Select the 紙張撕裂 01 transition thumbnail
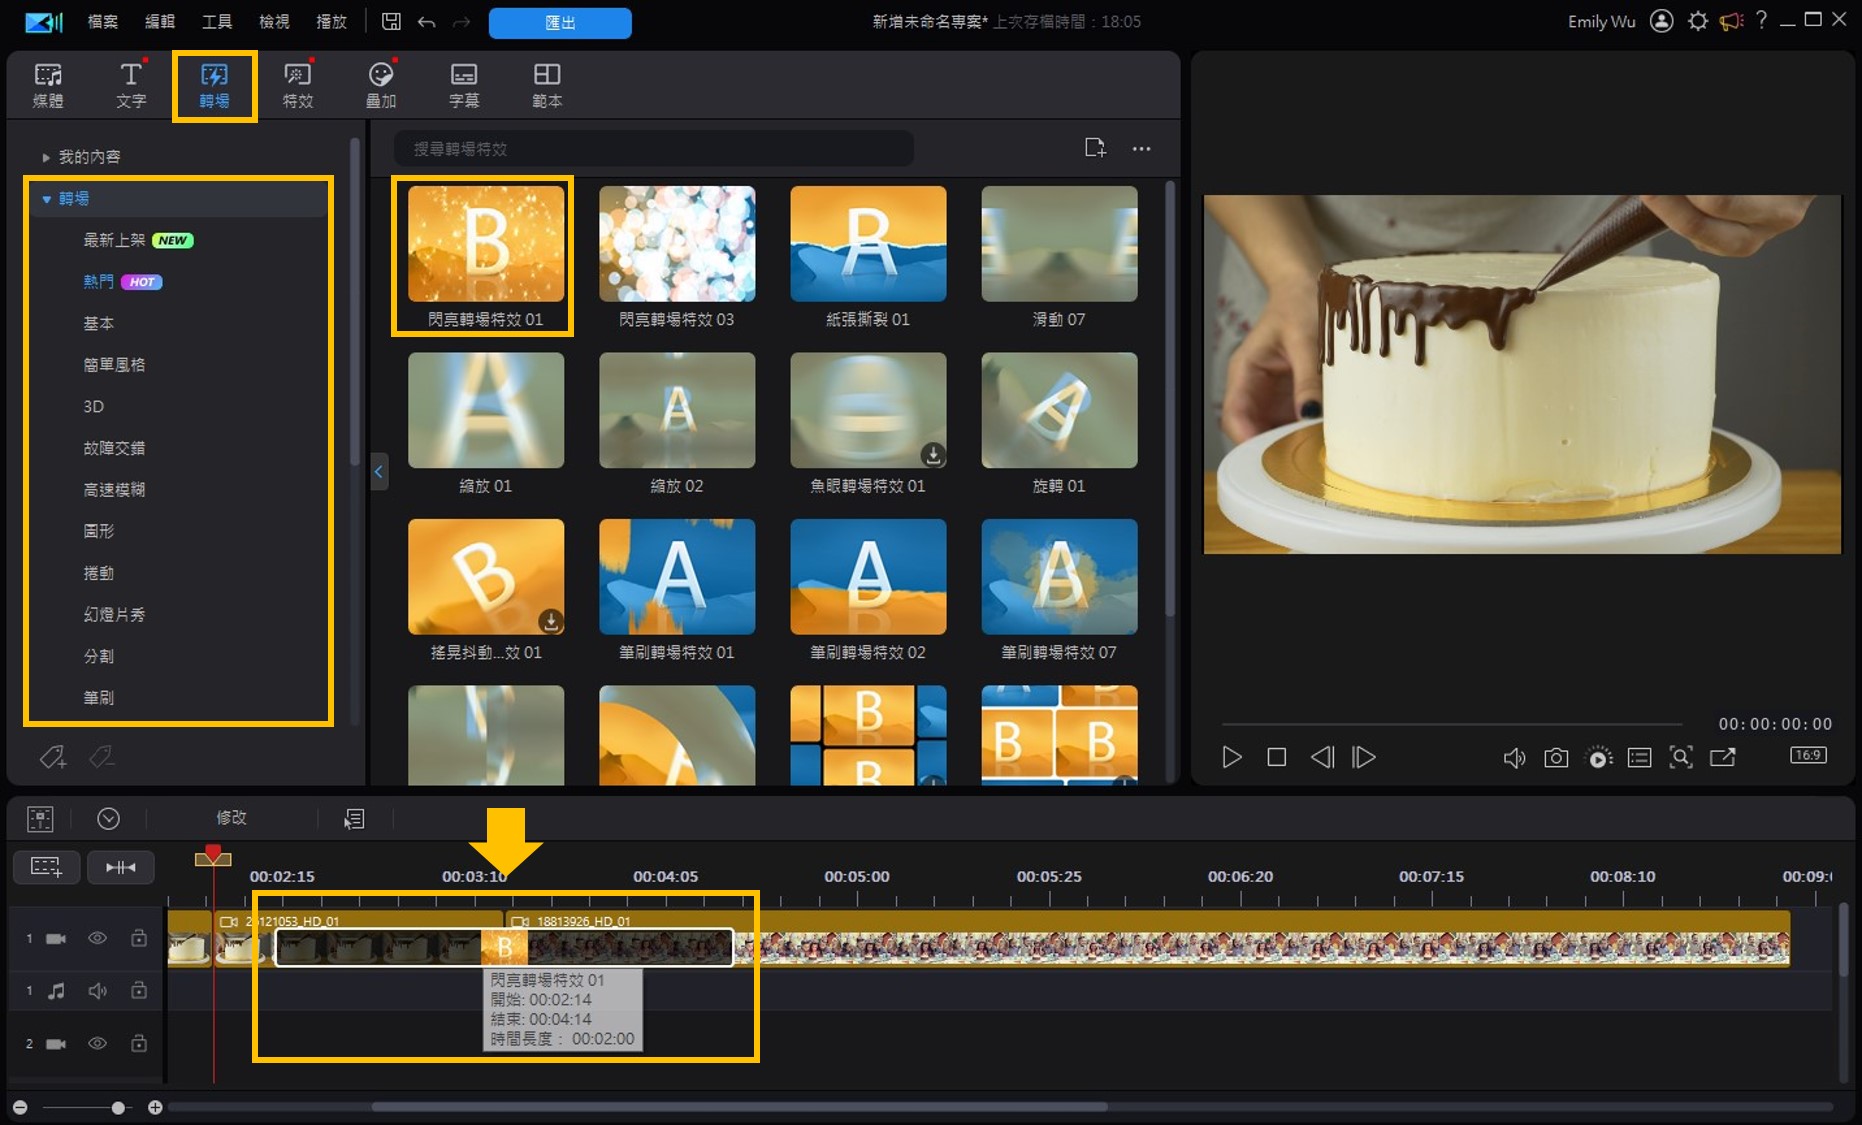1862x1125 pixels. (867, 244)
